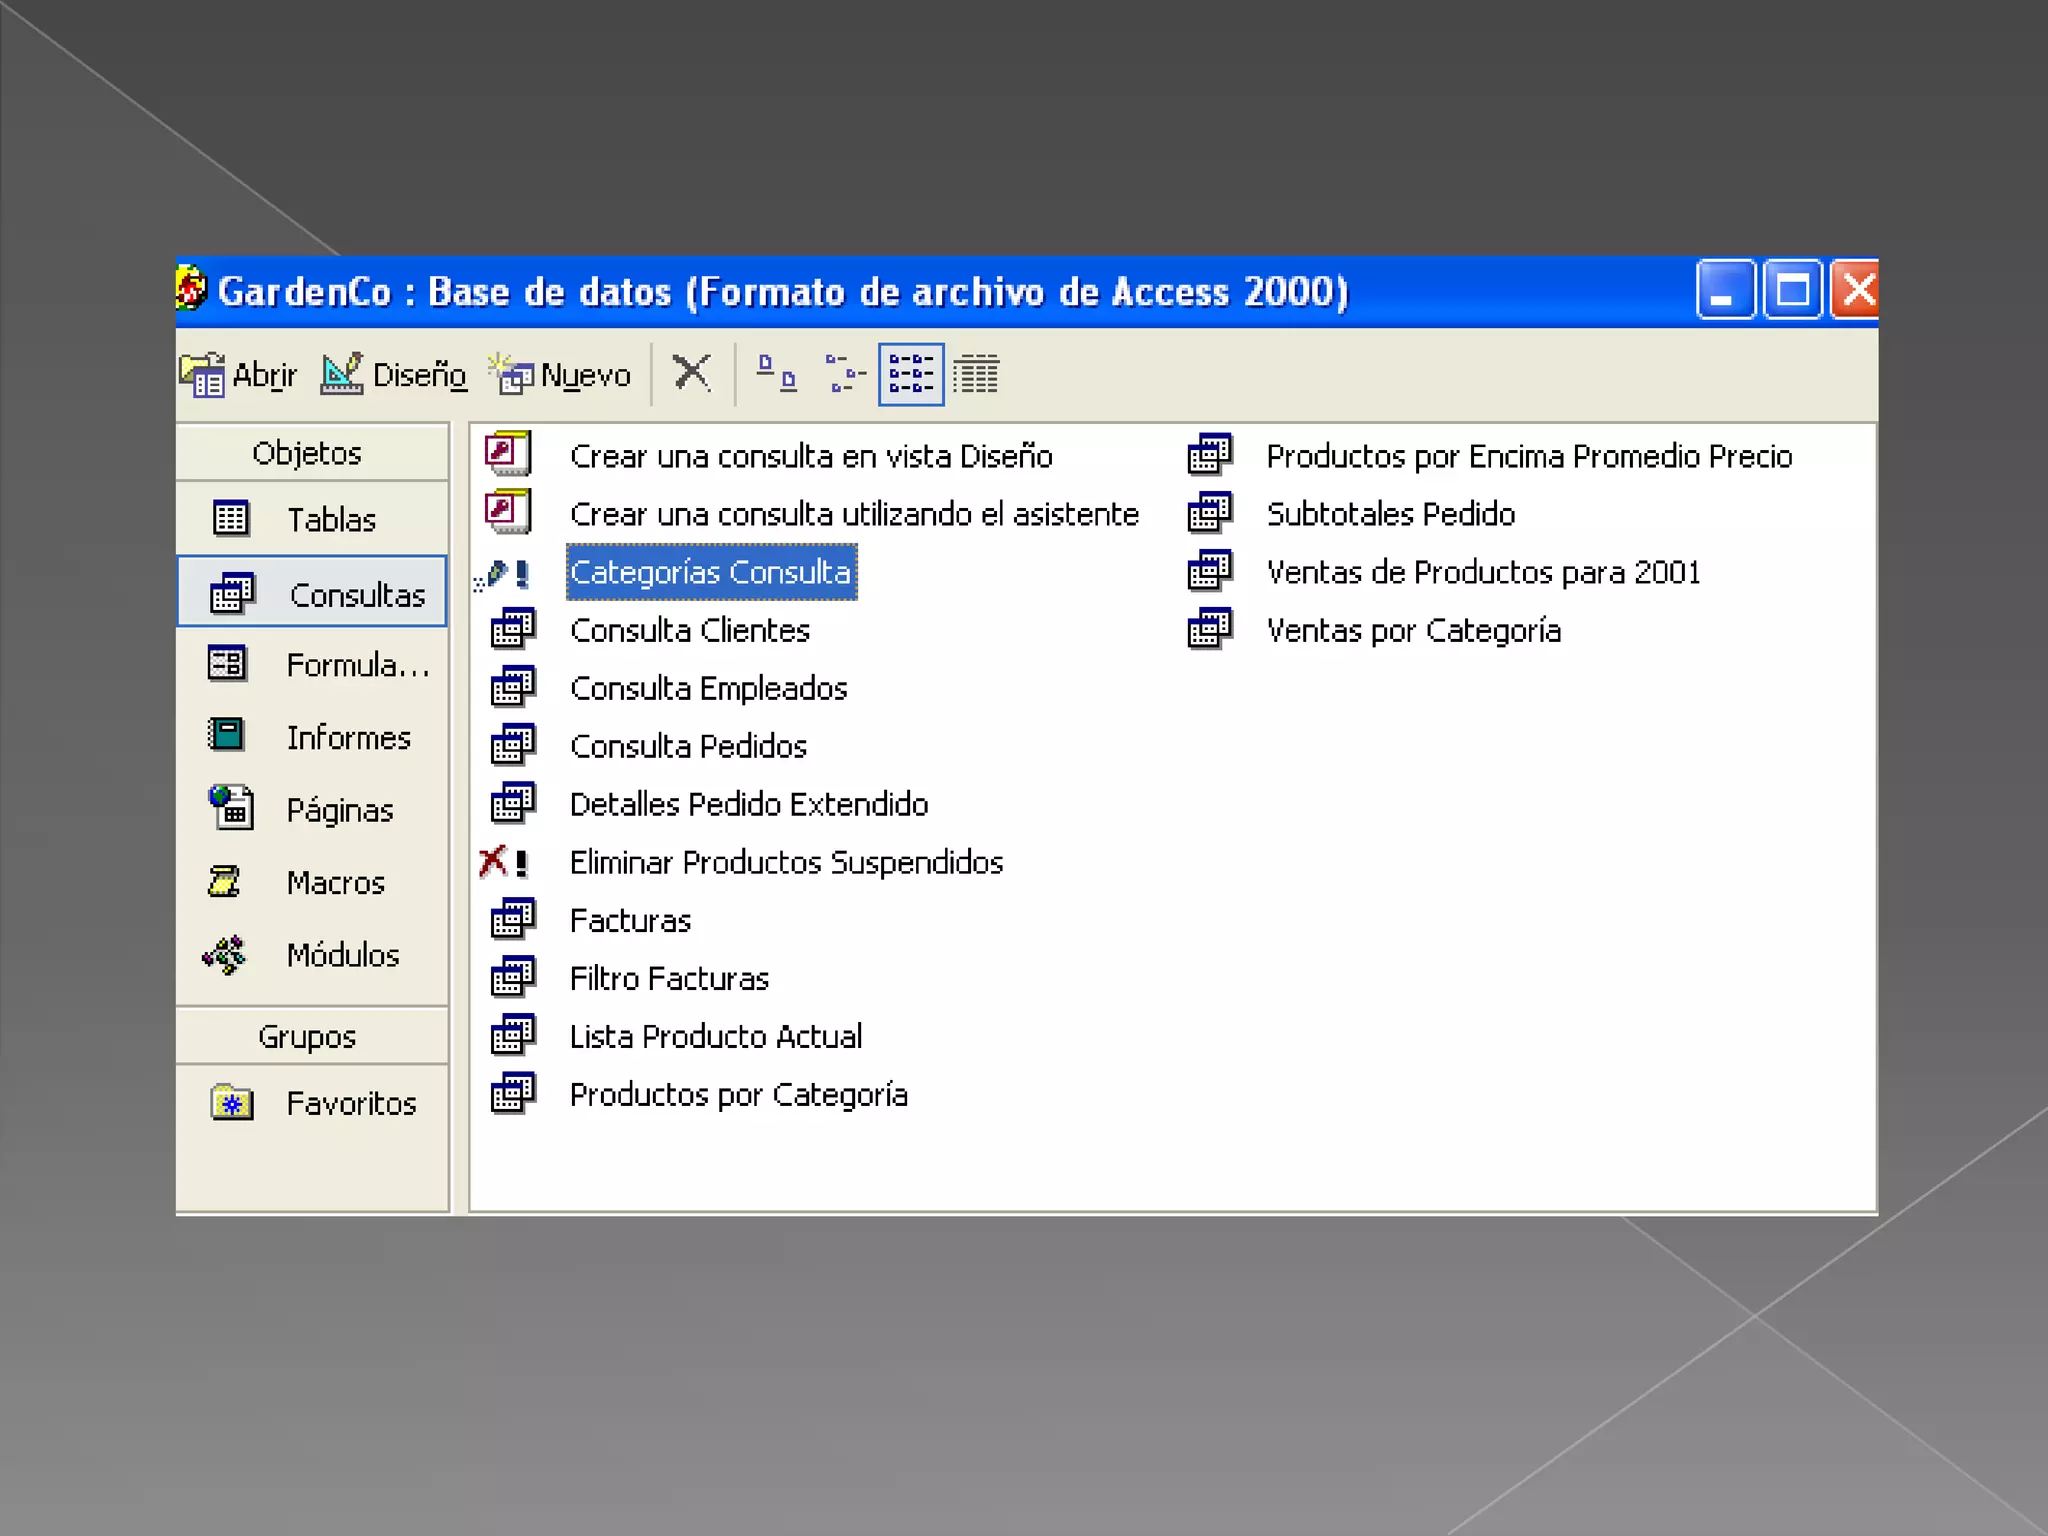Click the Productos por Categoría query icon
The image size is (2048, 1536).
tap(513, 1093)
